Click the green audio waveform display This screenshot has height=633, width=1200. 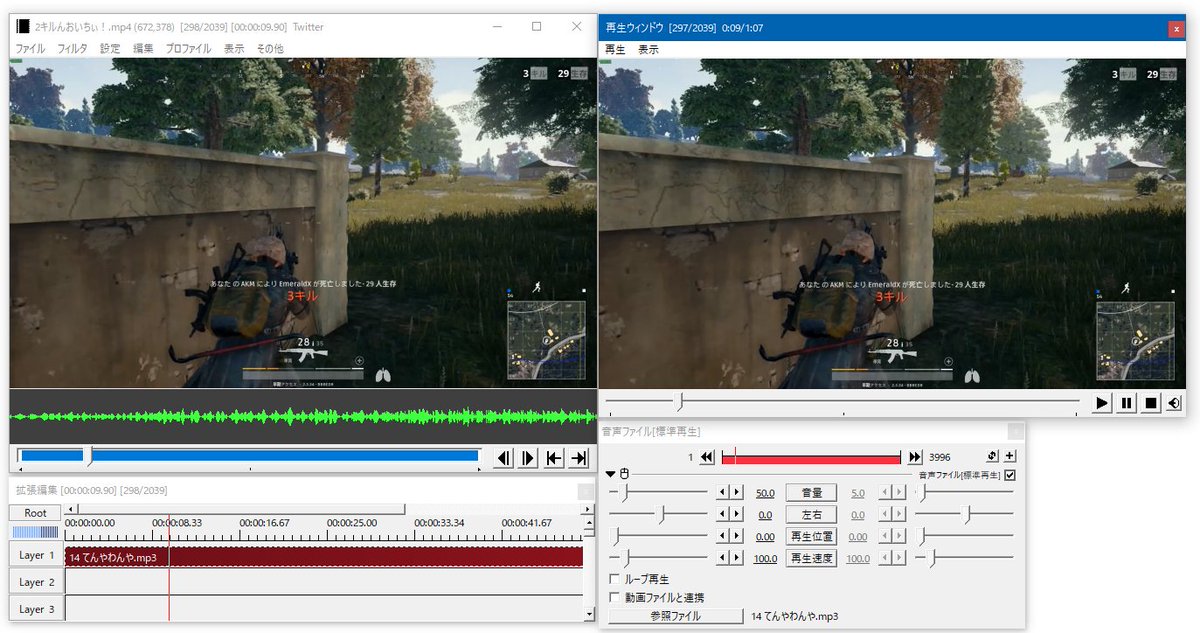point(303,416)
